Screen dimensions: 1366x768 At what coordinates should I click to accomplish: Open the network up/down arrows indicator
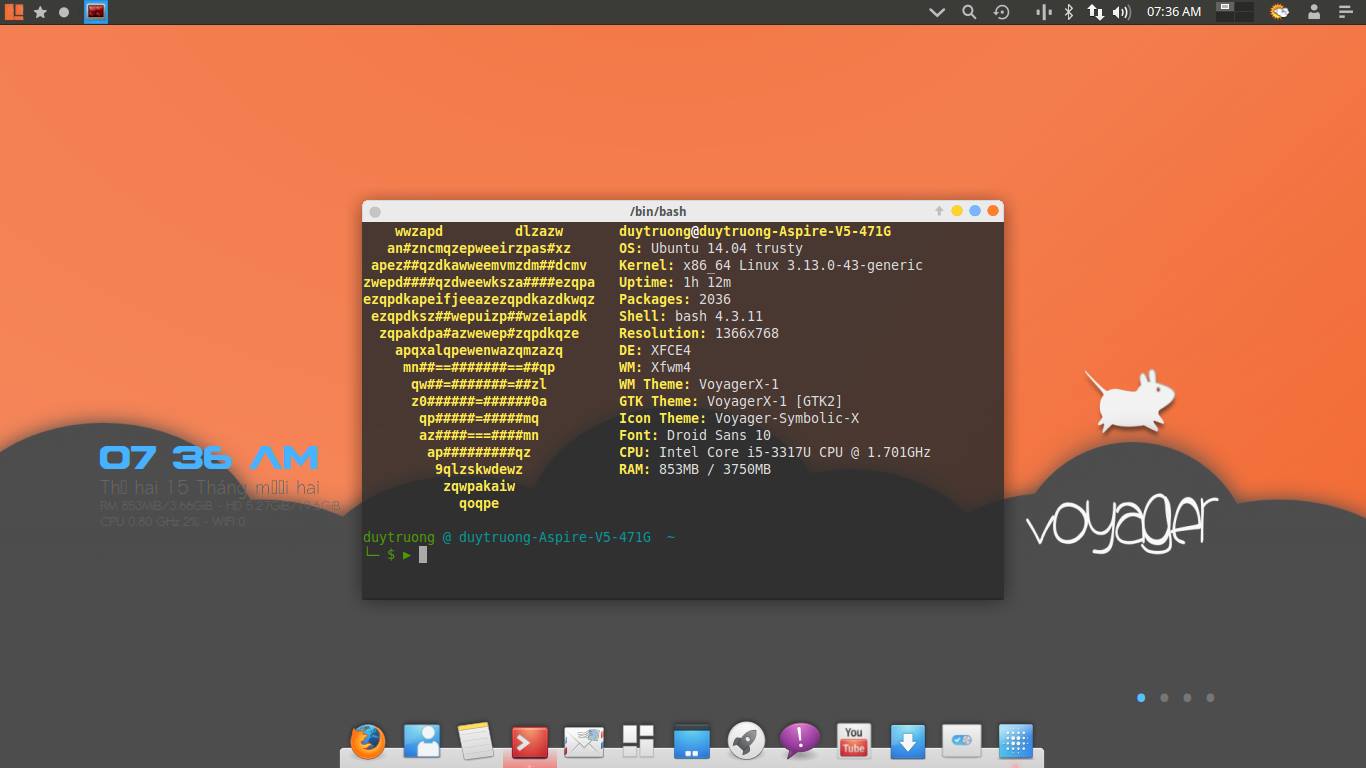coord(1096,12)
